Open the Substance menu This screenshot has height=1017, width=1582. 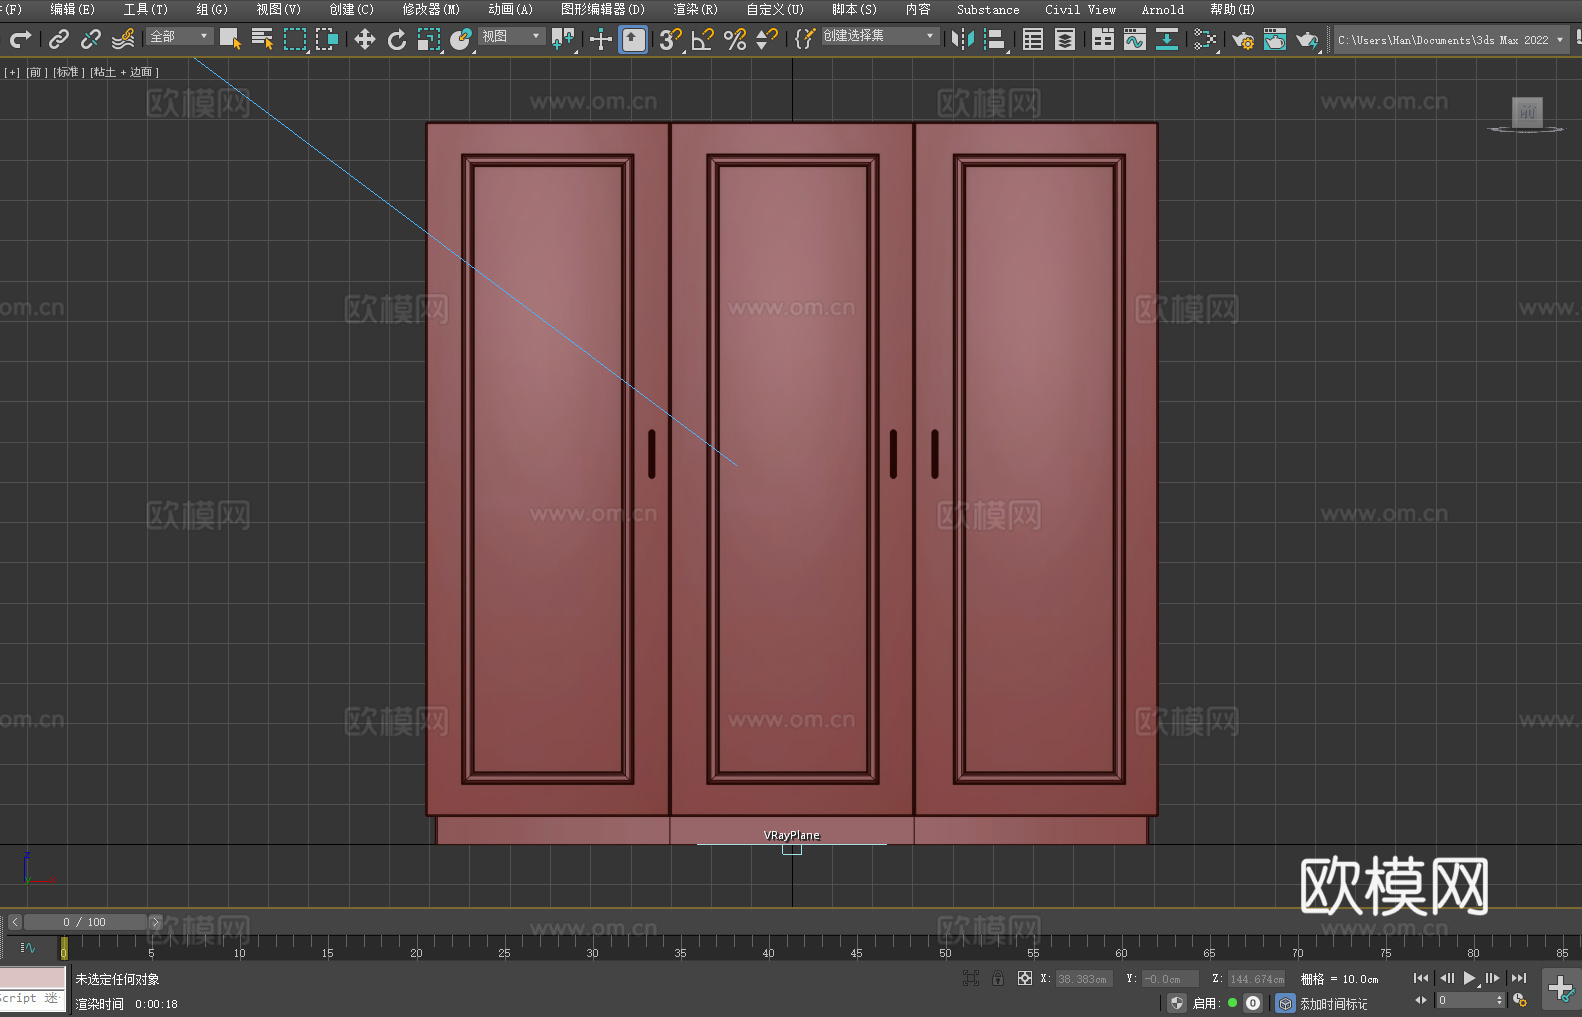click(x=988, y=9)
